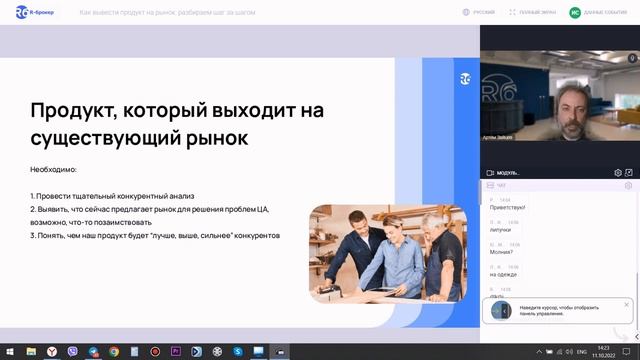Open Adobe Premiere Pro from taskbar
The height and width of the screenshot is (360, 640).
coord(176,351)
